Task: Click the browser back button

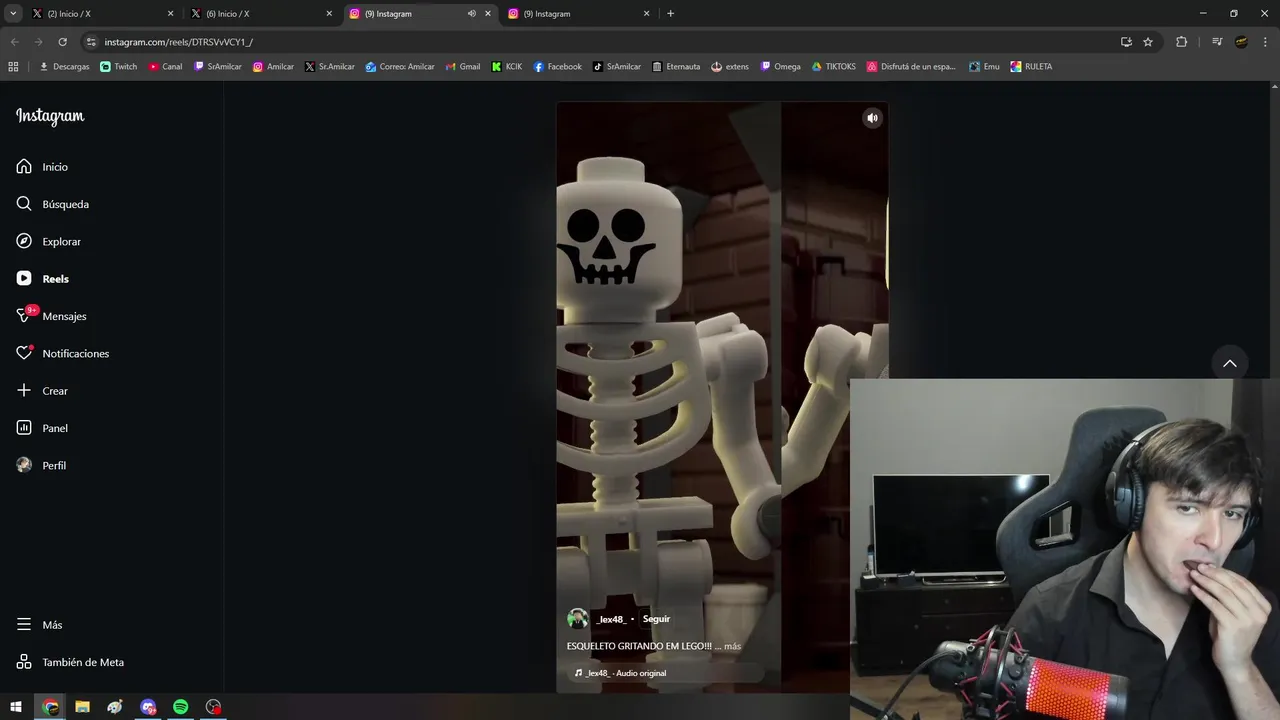Action: click(x=14, y=42)
